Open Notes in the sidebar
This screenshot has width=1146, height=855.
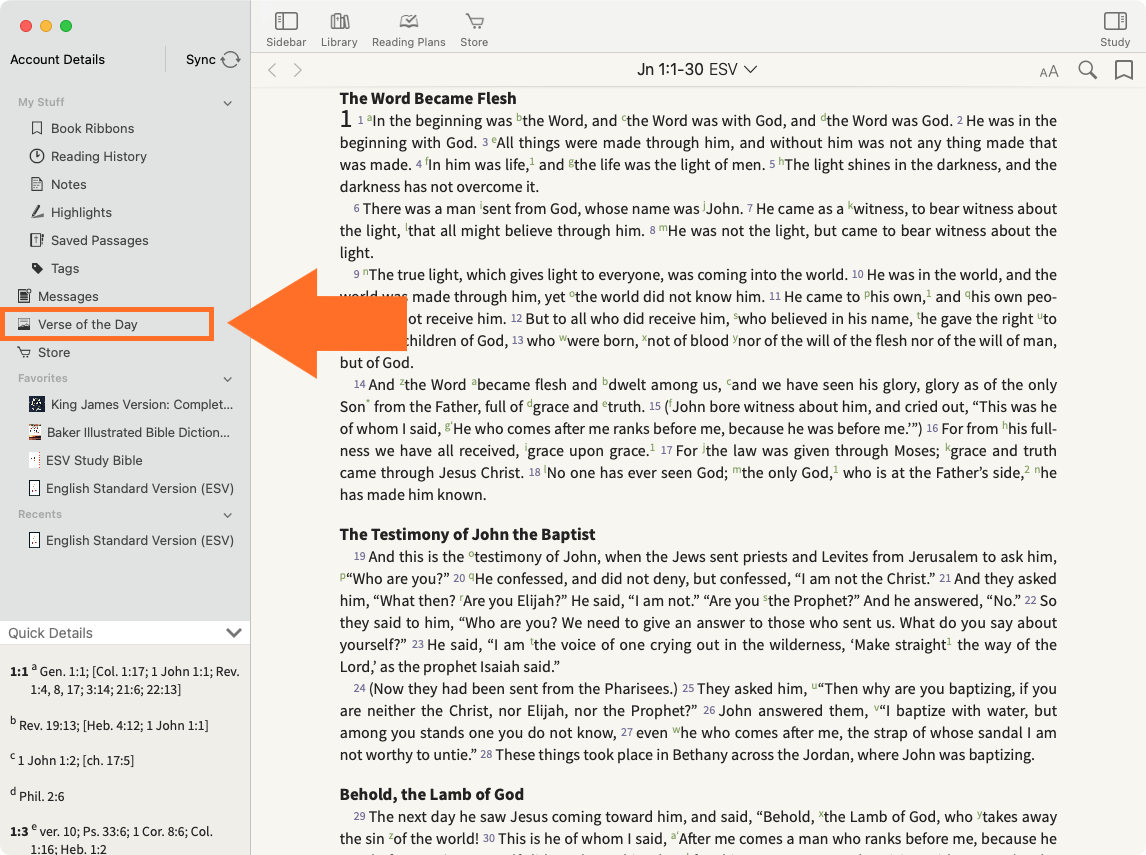pos(69,184)
